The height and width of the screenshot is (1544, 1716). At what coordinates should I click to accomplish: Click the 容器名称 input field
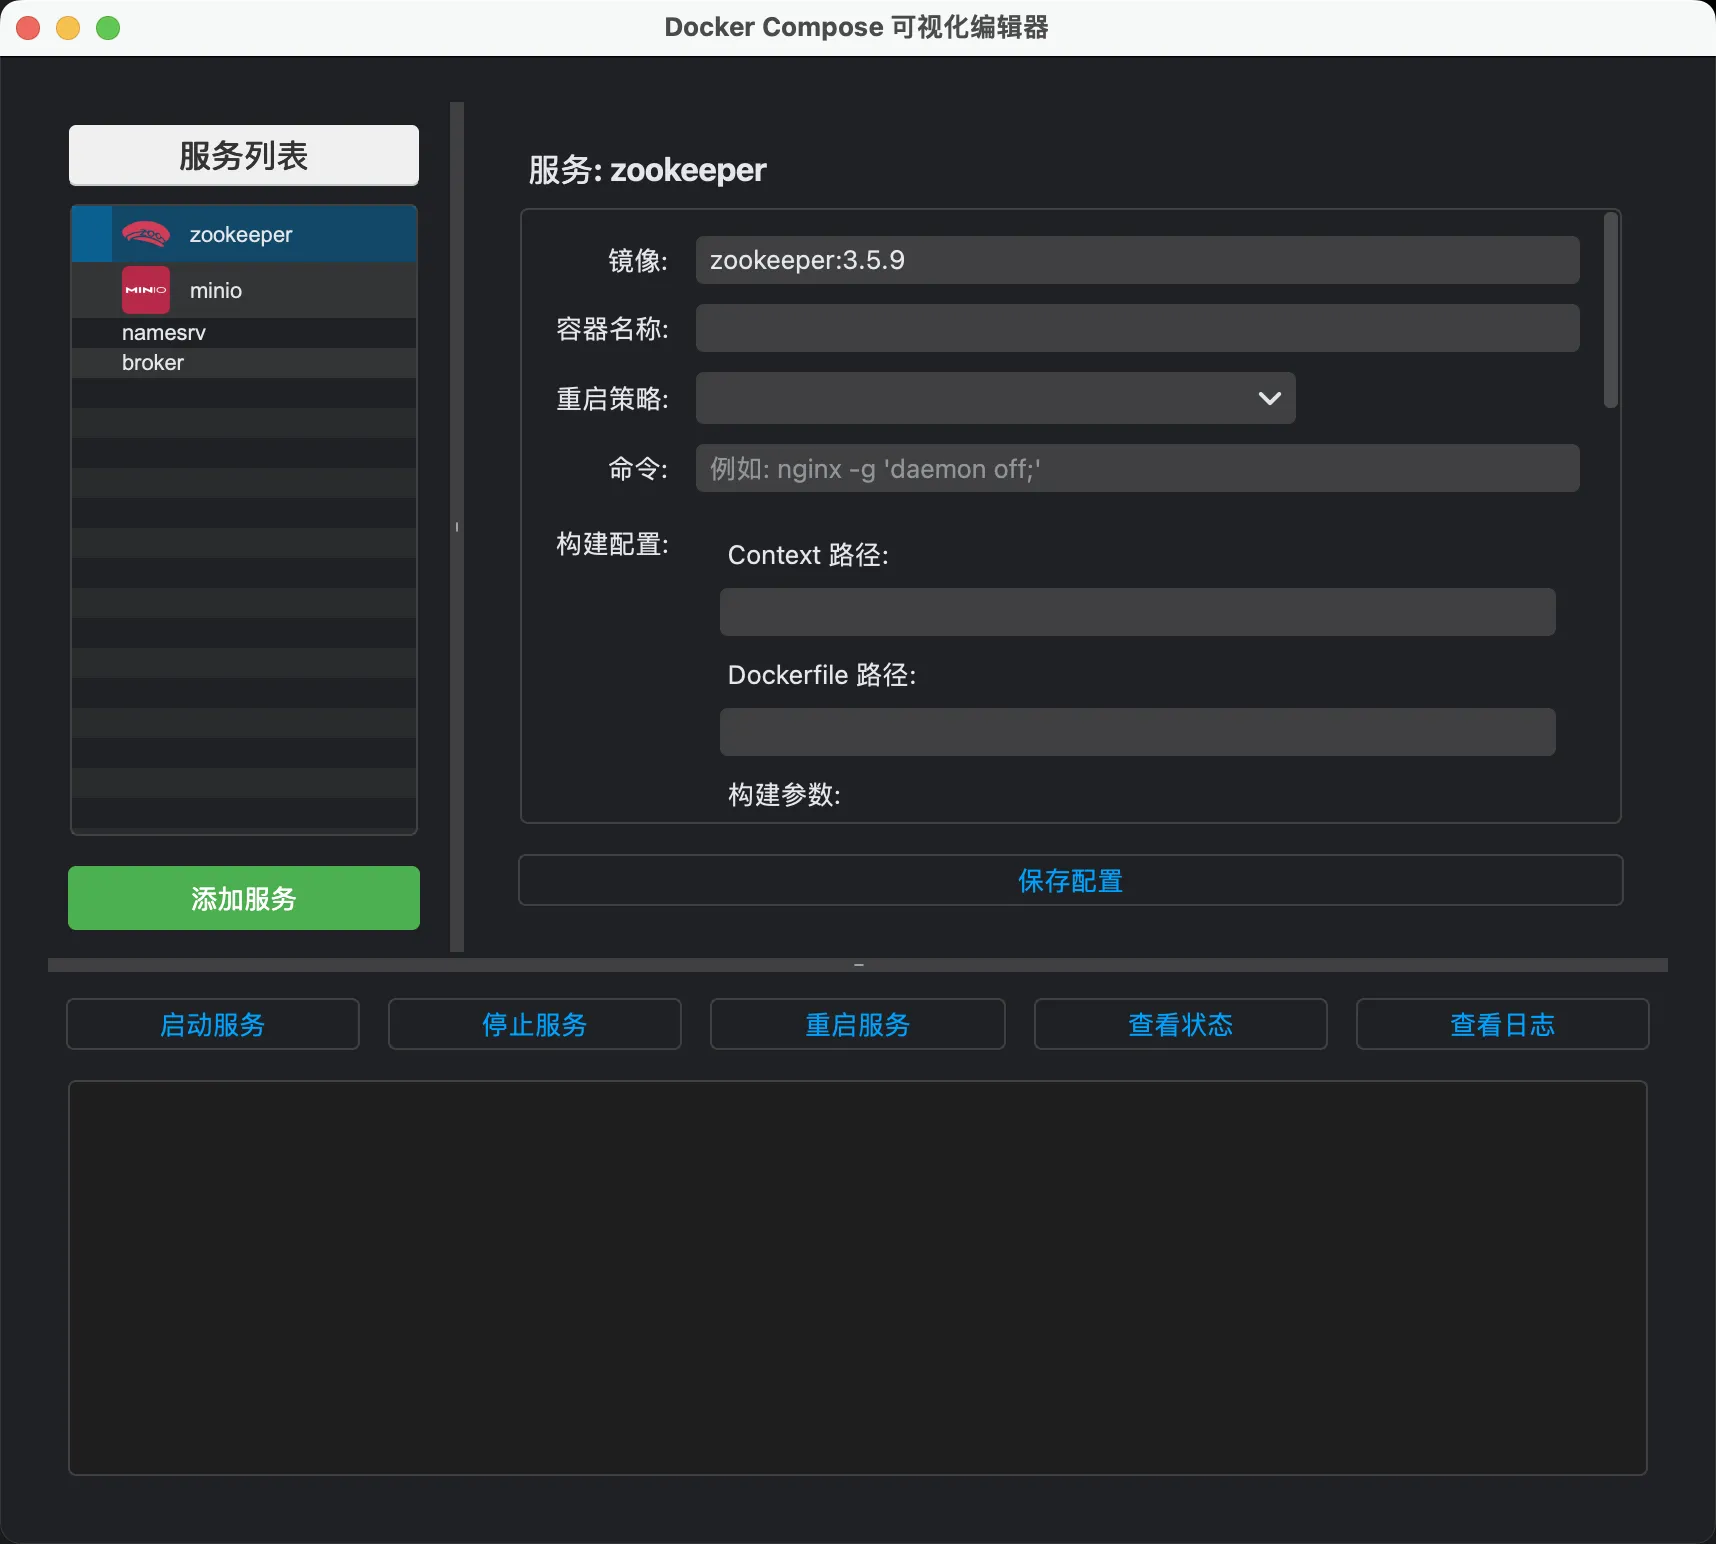pos(1138,328)
